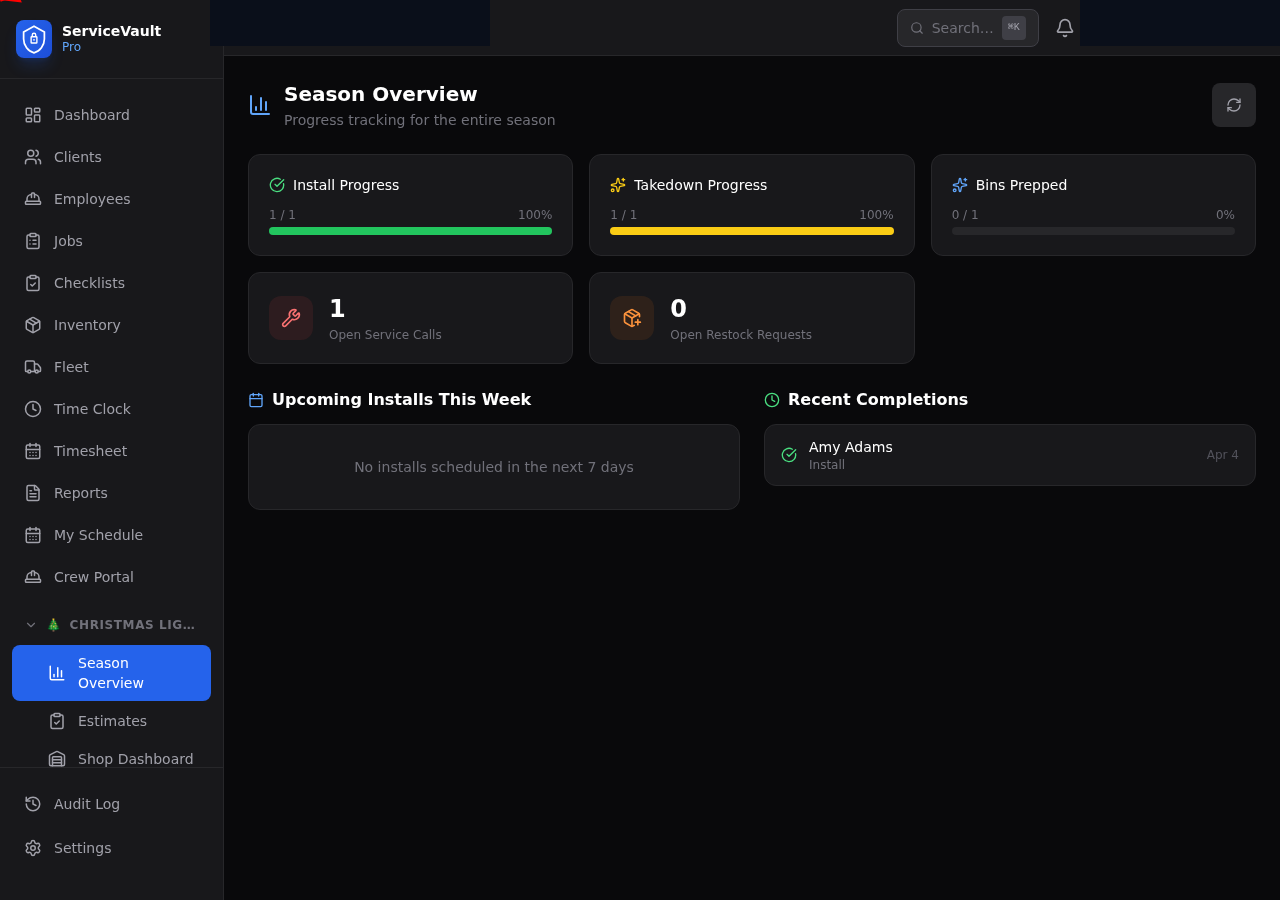Open the Settings page
This screenshot has width=1280, height=900.
point(80,847)
